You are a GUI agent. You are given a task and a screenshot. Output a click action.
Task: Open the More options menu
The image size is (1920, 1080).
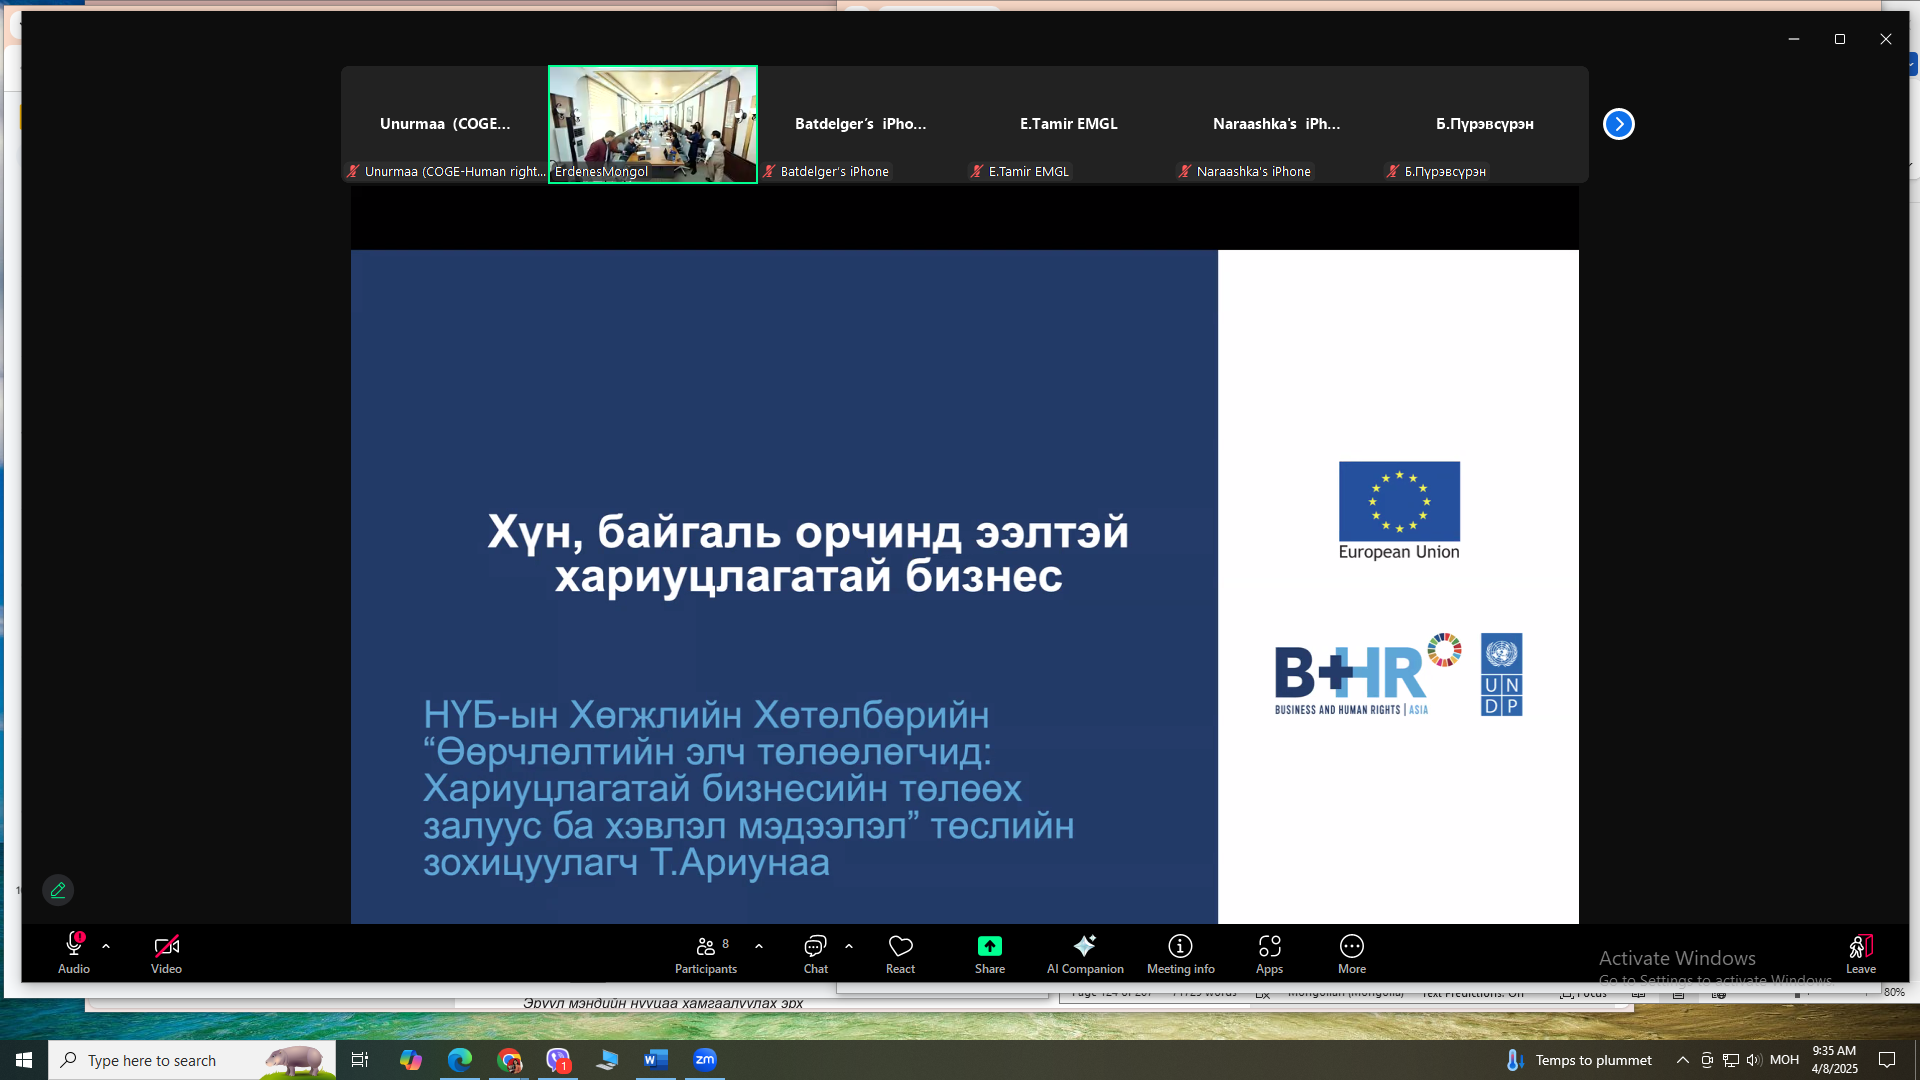(x=1351, y=953)
